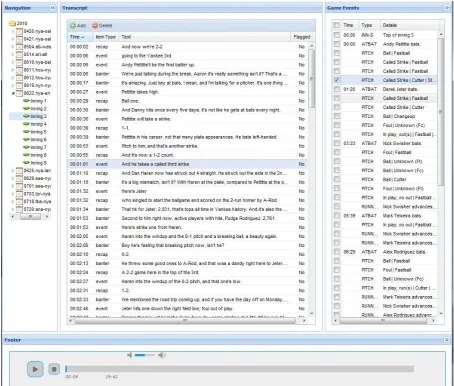Select the 0514 game file icon

[19, 54]
